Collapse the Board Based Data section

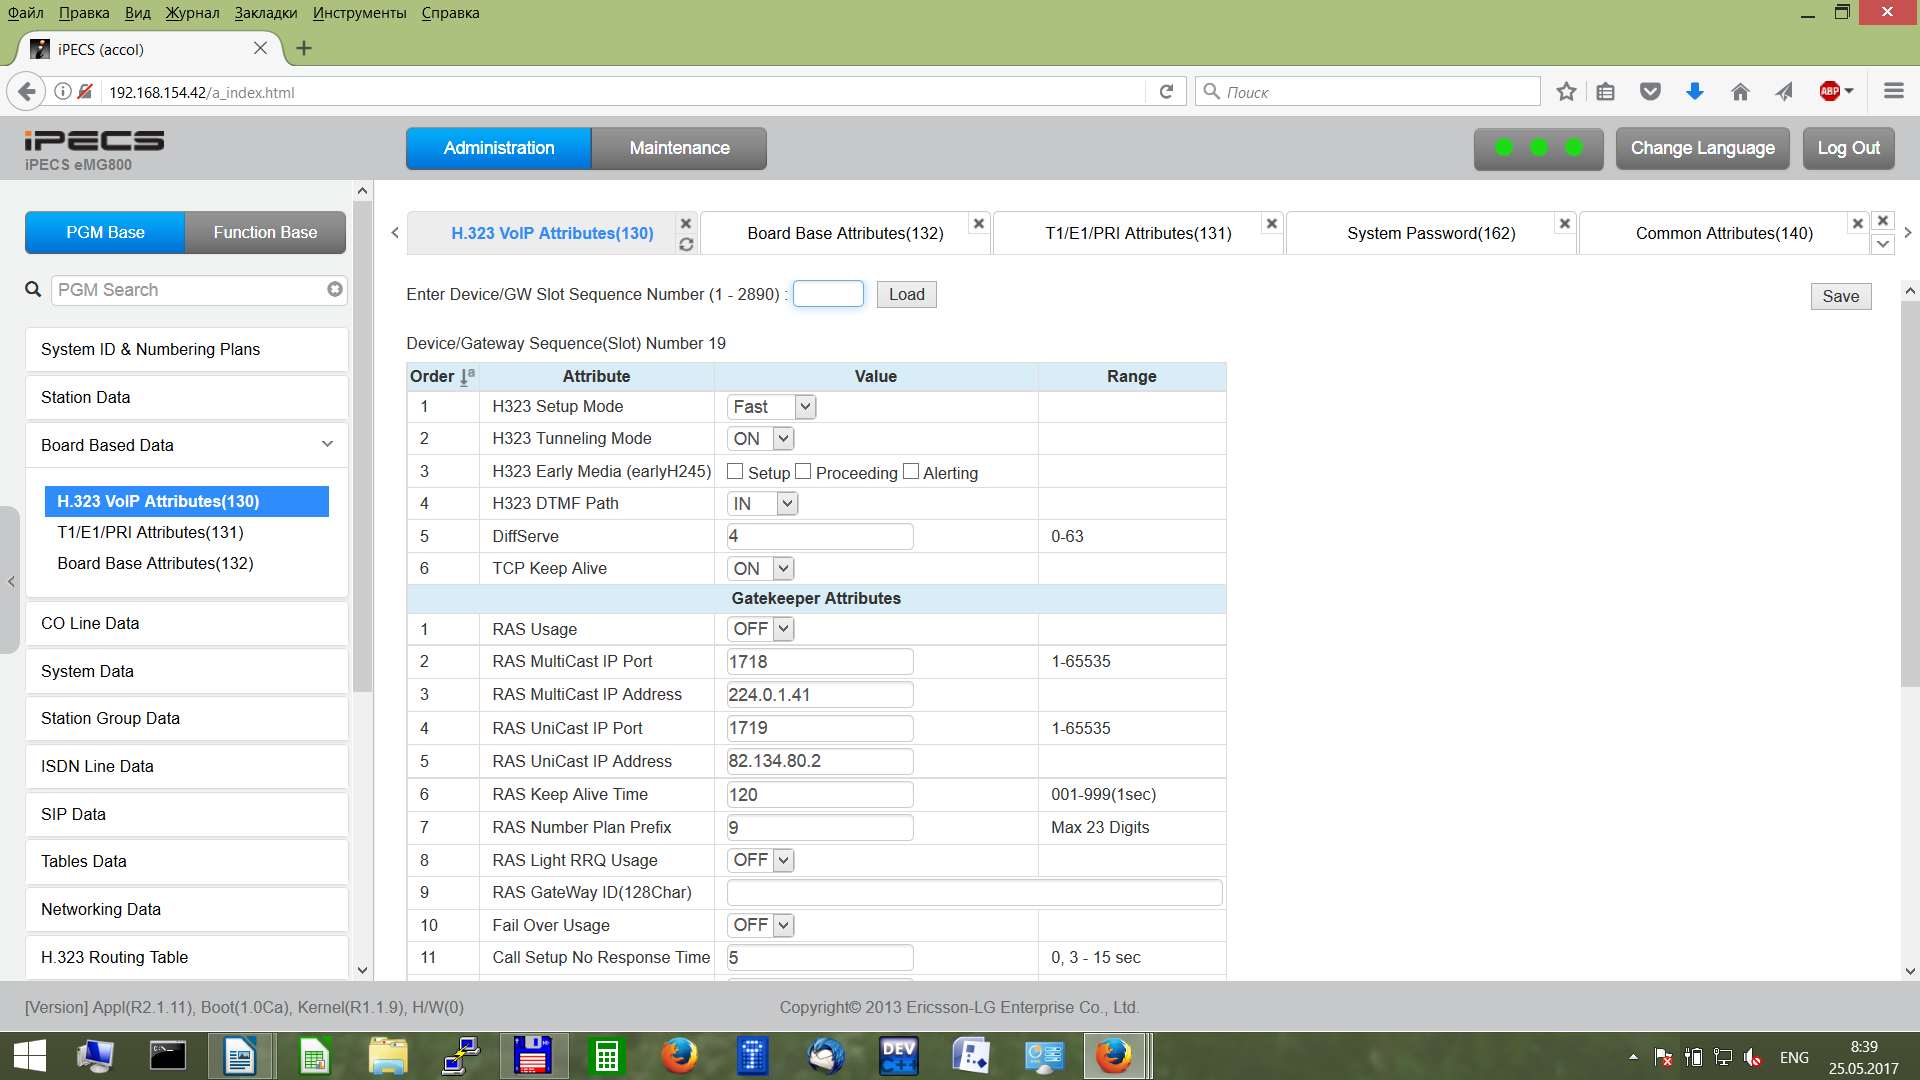click(x=327, y=445)
